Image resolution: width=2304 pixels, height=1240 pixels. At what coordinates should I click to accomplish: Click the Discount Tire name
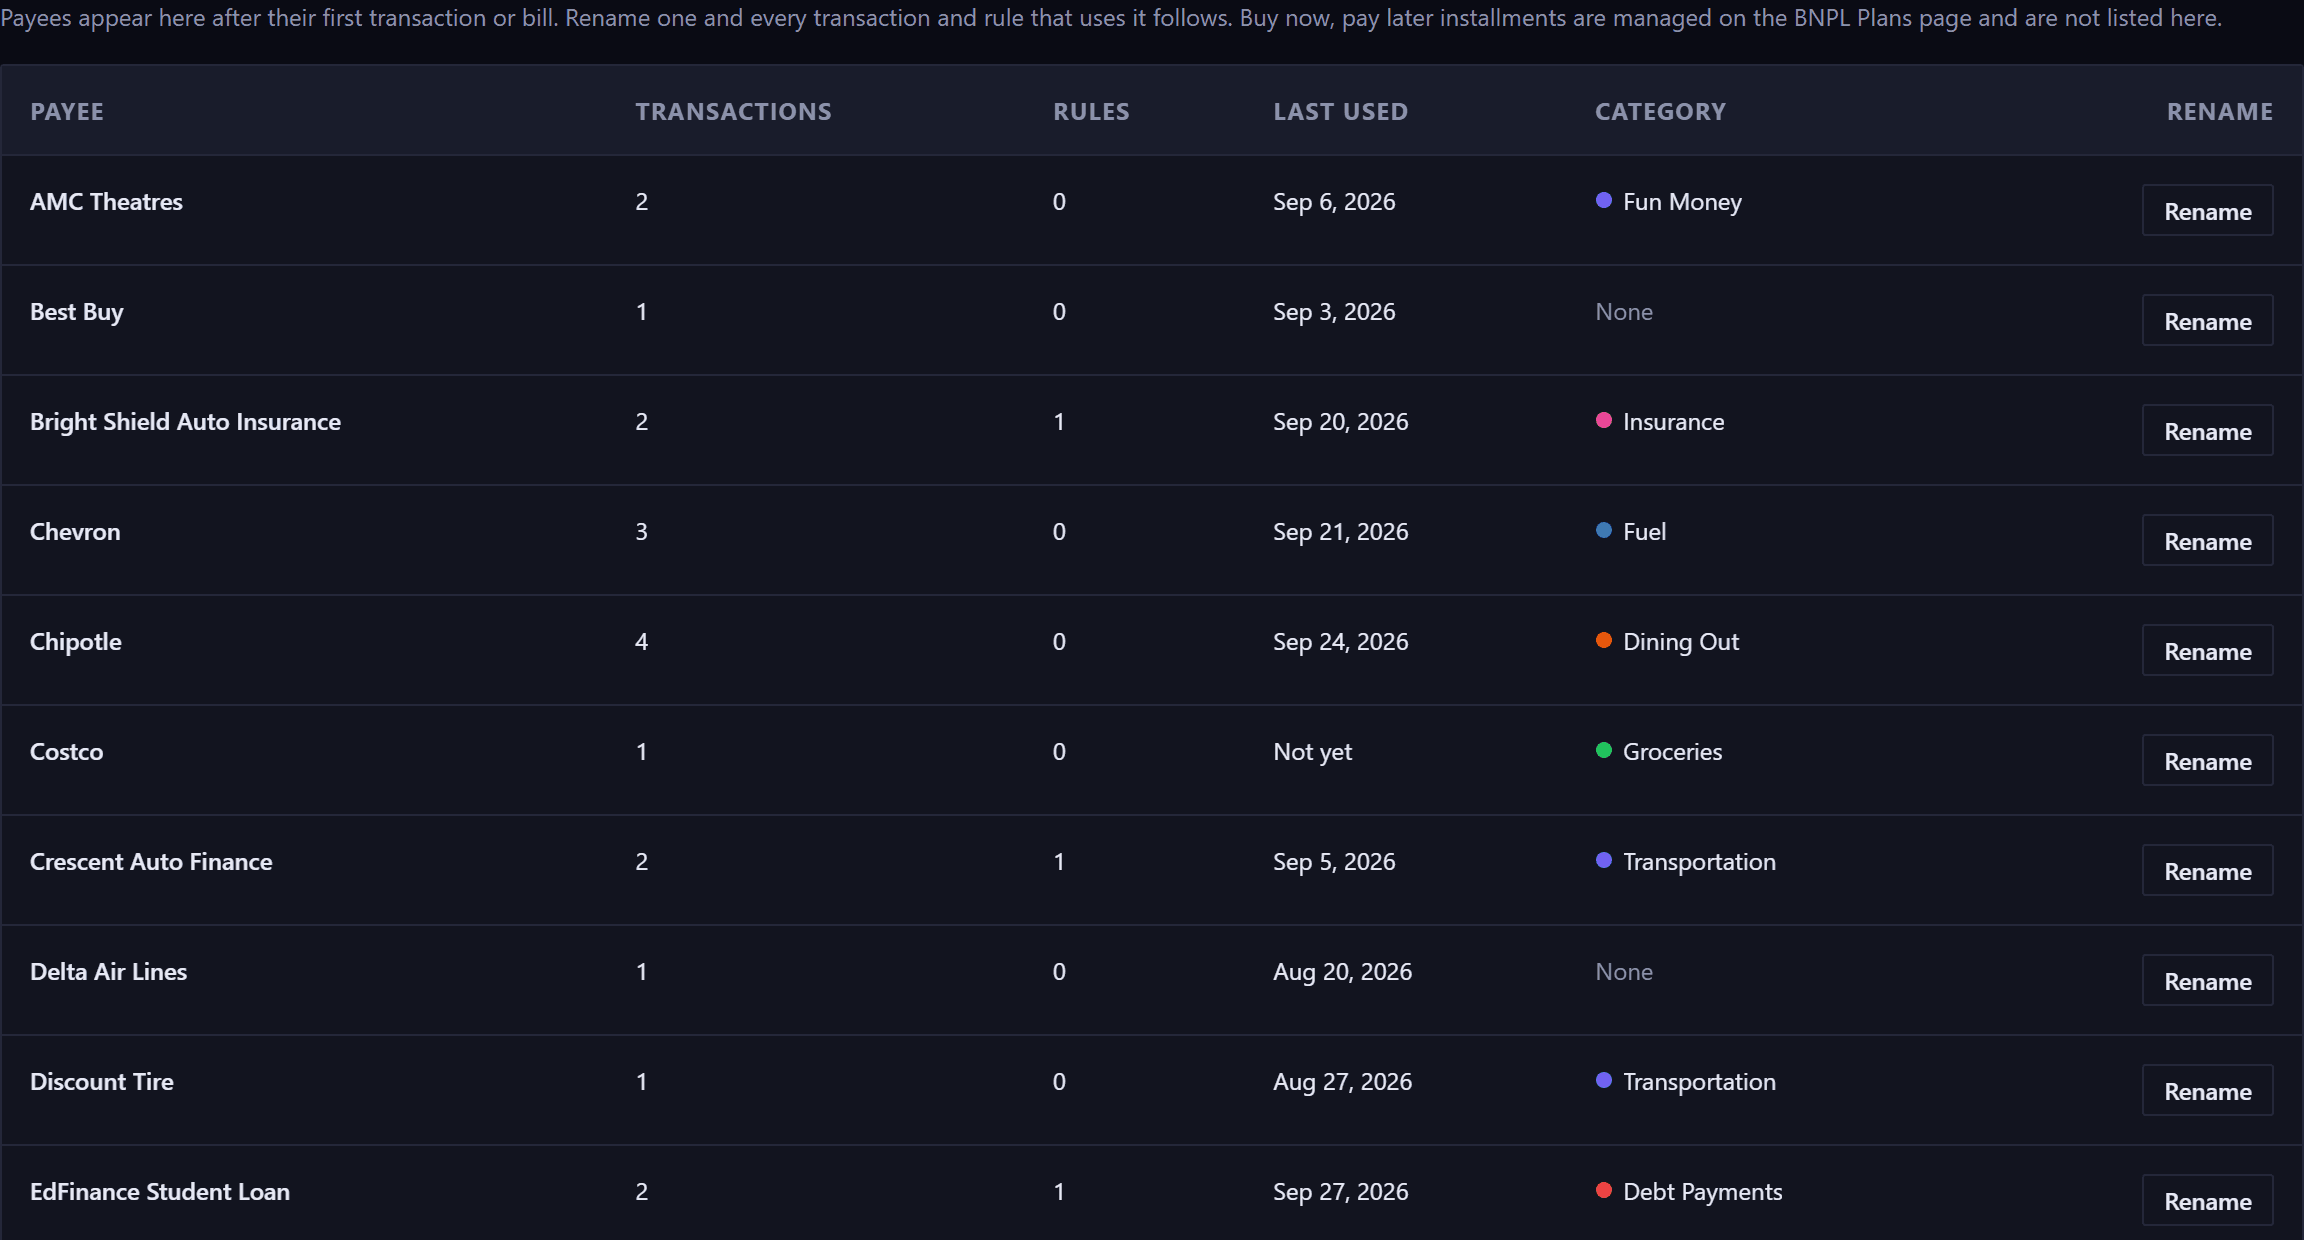pyautogui.click(x=102, y=1082)
